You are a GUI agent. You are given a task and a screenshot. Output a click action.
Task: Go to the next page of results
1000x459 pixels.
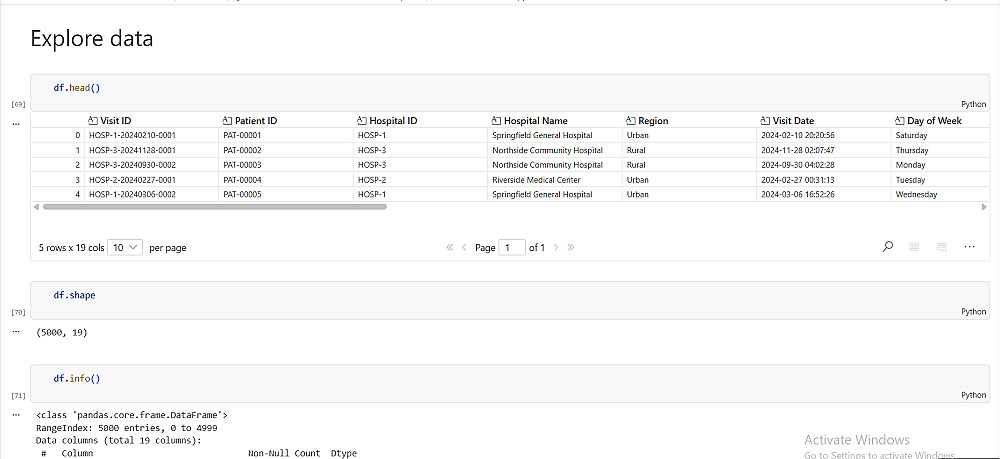[x=556, y=247]
